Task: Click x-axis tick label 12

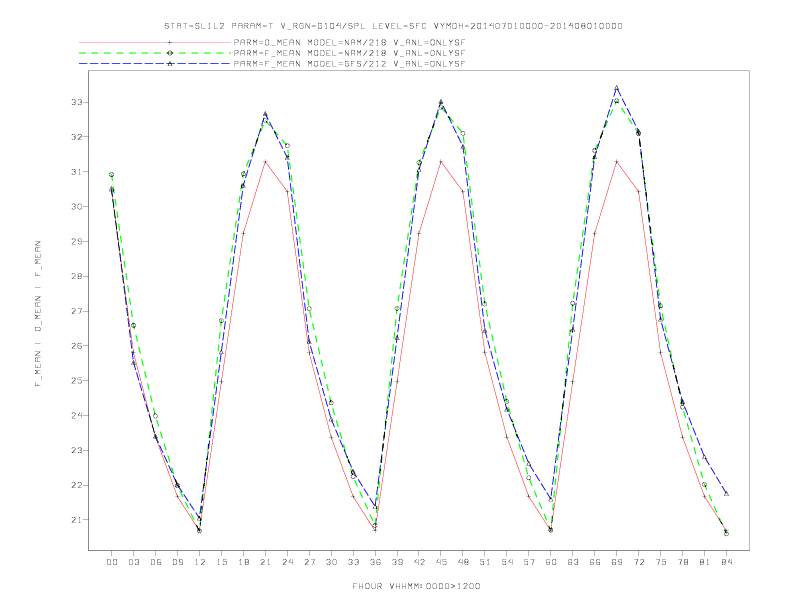Action: [x=200, y=562]
